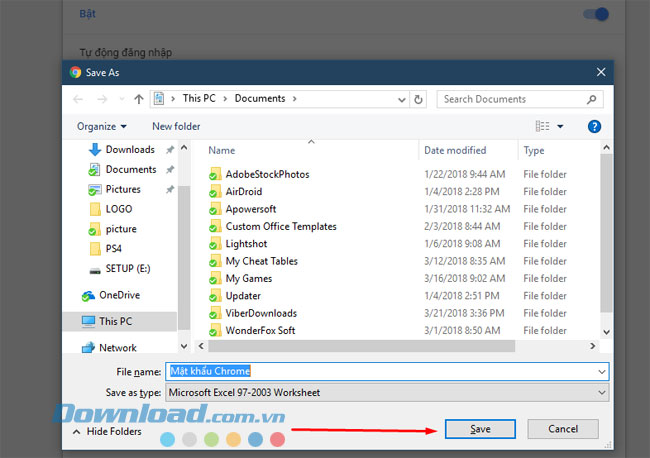Open the Save as type dropdown
This screenshot has width=650, height=458.
[387, 393]
